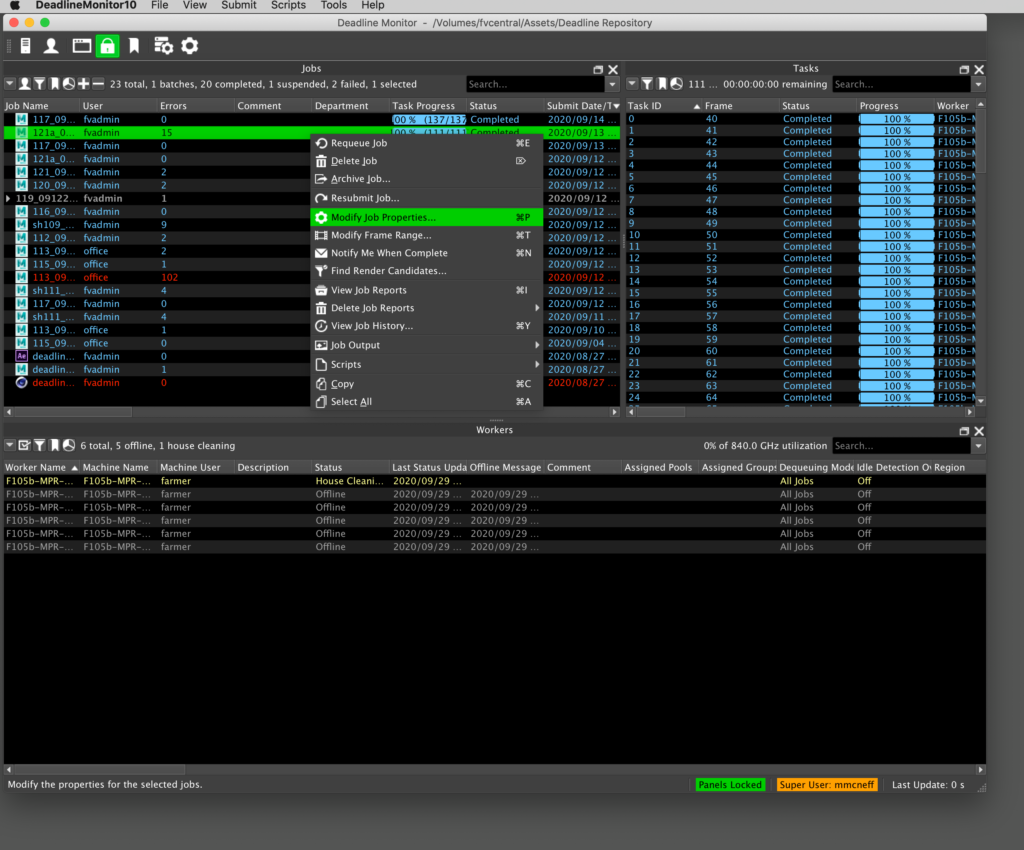Sort workers by Machine Name column header
1024x850 pixels.
(119, 467)
